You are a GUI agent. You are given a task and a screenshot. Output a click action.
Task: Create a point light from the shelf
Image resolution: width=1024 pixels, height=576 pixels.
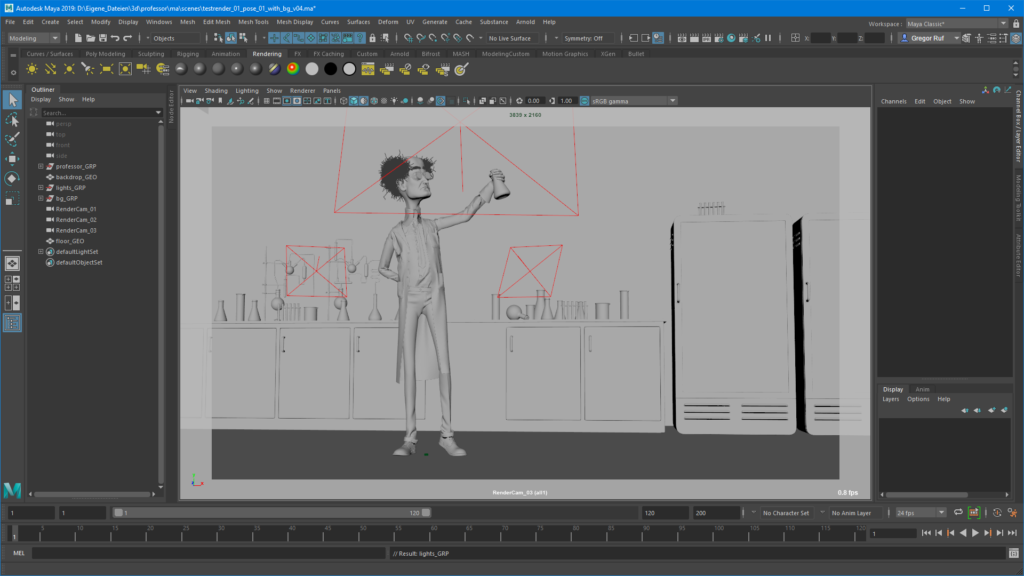(69, 69)
